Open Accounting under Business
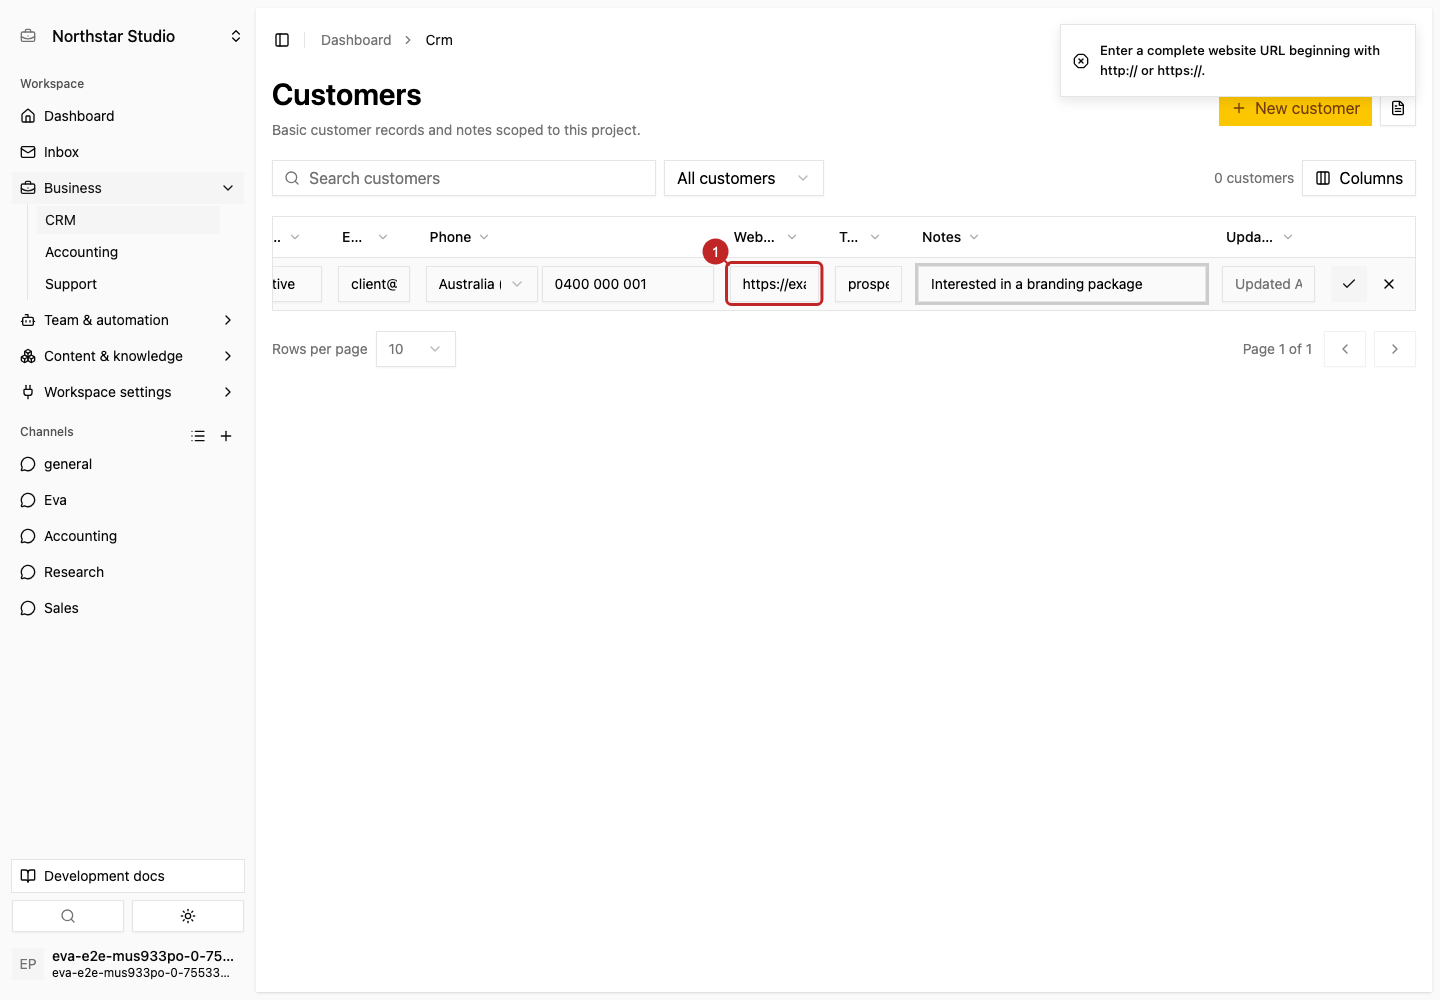 (128, 252)
